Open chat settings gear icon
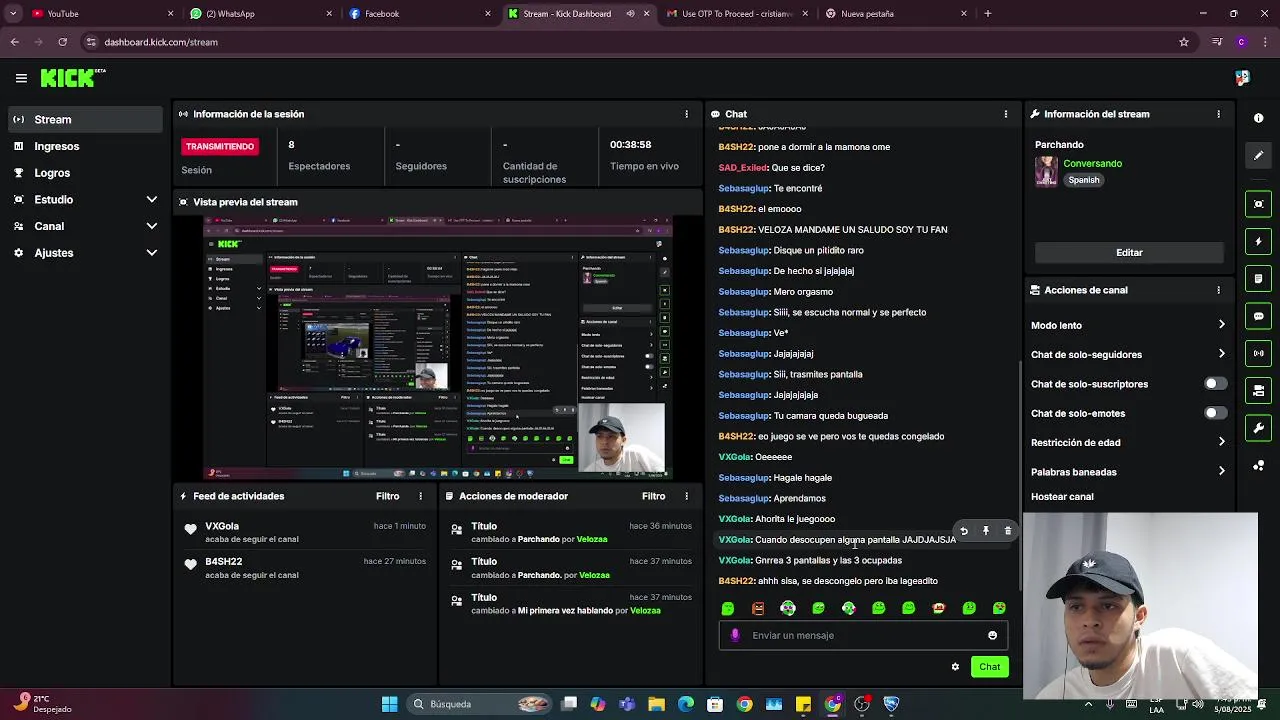The image size is (1280, 720). click(x=955, y=667)
